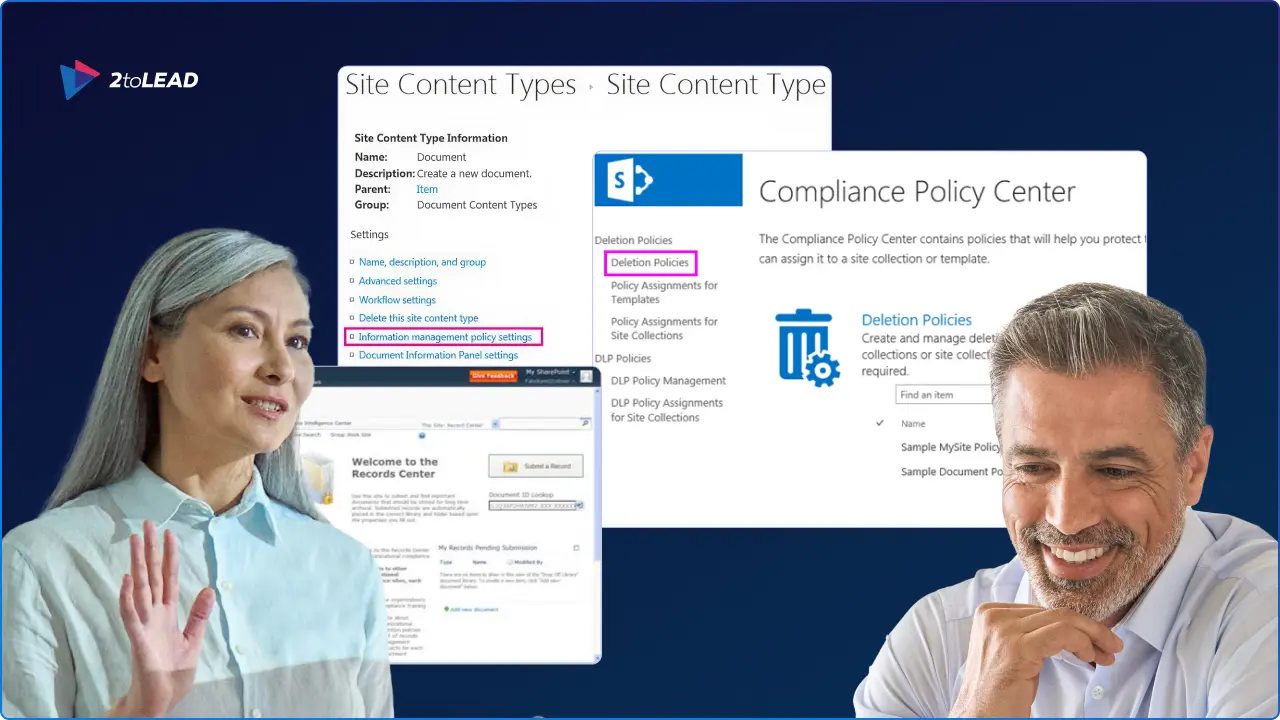Click the Compliance Policy Center title
Viewport: 1280px width, 720px height.
pos(917,192)
